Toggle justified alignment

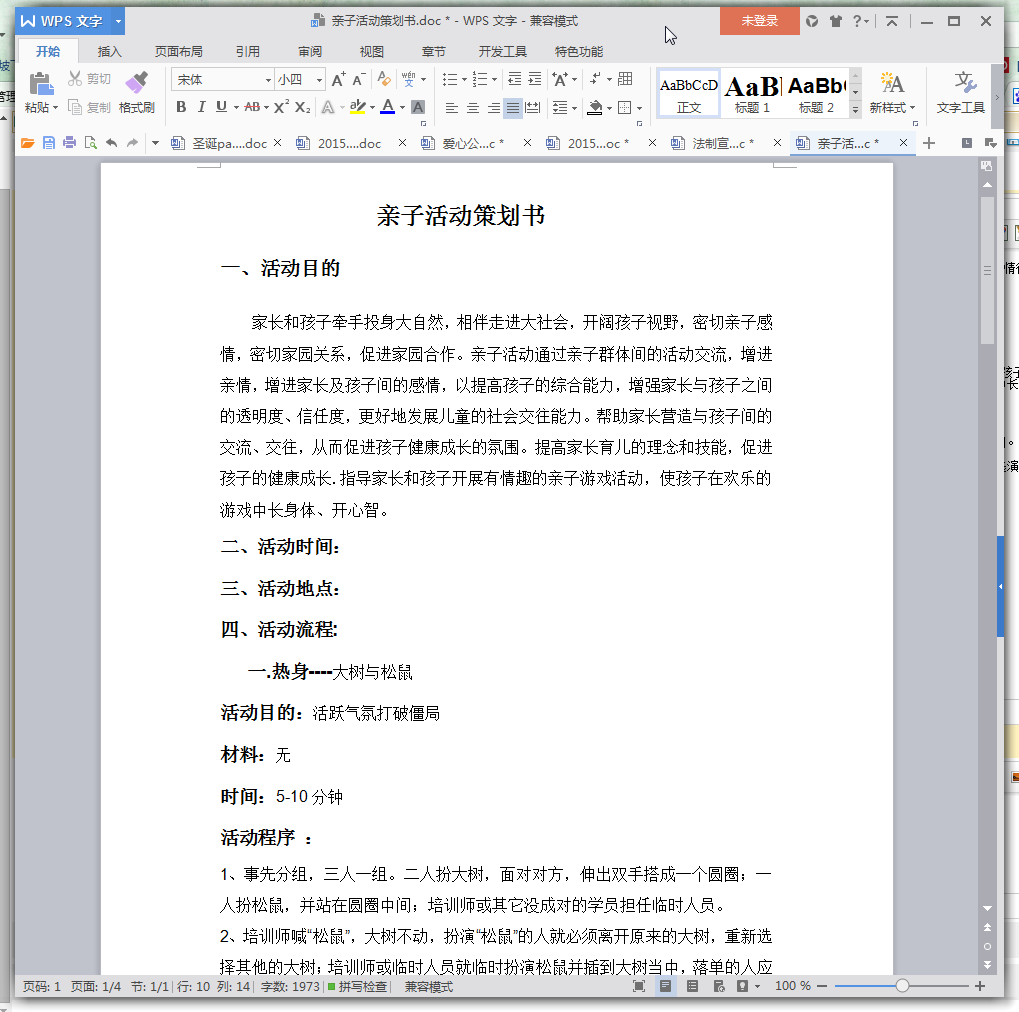click(513, 107)
